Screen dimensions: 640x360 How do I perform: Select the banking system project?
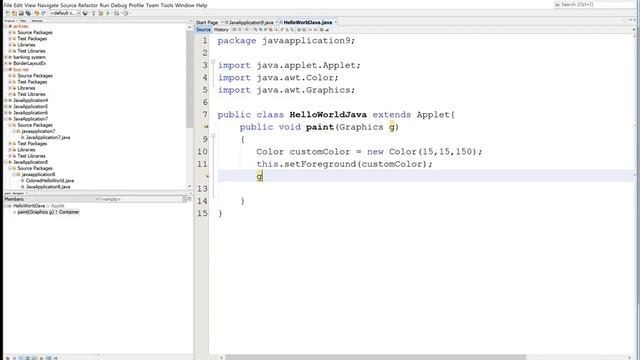(29, 57)
